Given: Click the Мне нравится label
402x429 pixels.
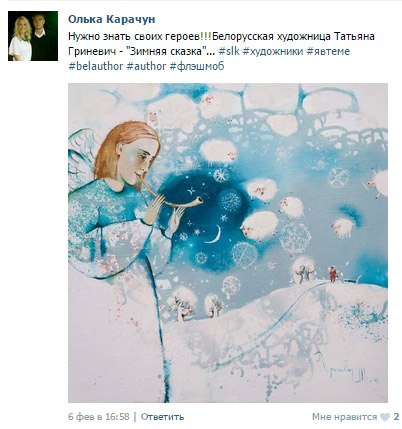Looking at the screenshot, I should (344, 417).
